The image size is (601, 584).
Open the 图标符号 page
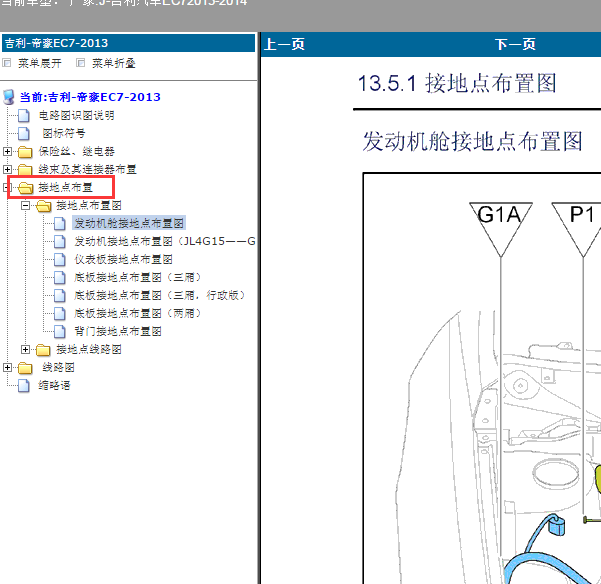point(64,133)
